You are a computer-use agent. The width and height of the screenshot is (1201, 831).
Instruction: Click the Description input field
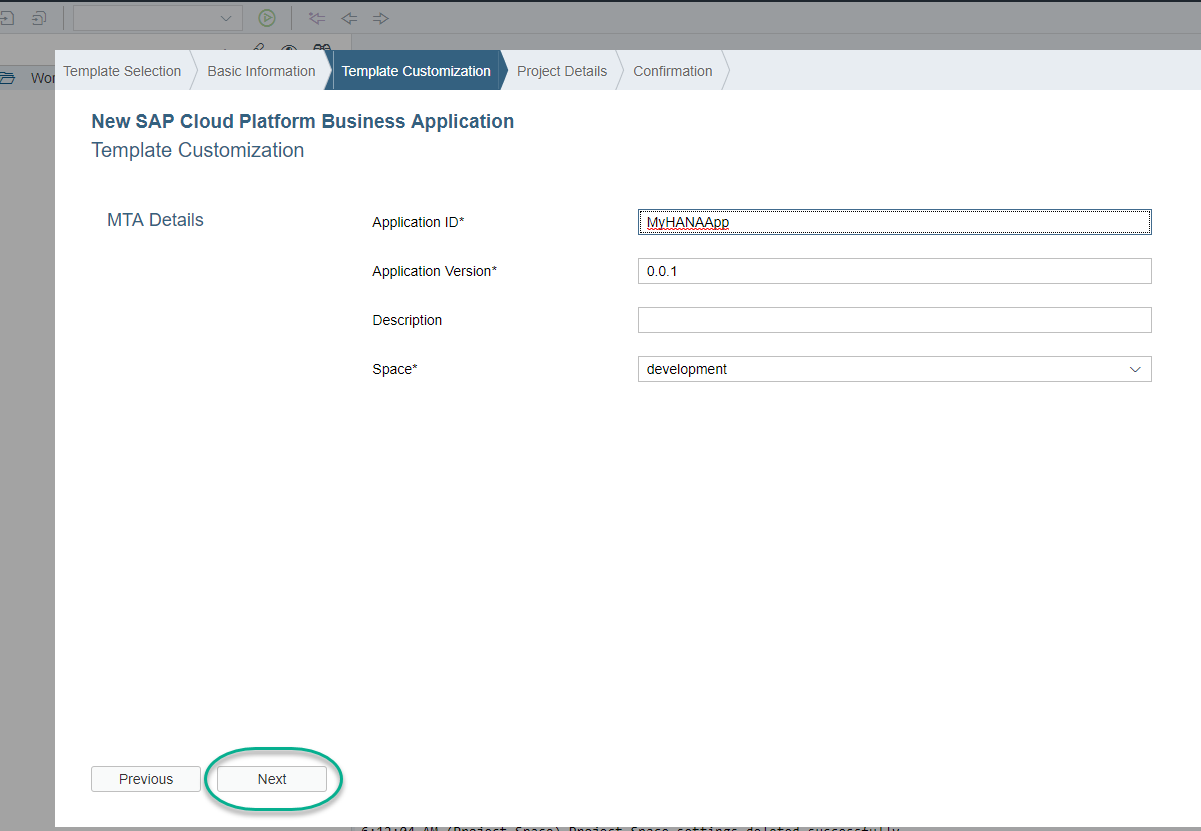click(x=894, y=320)
